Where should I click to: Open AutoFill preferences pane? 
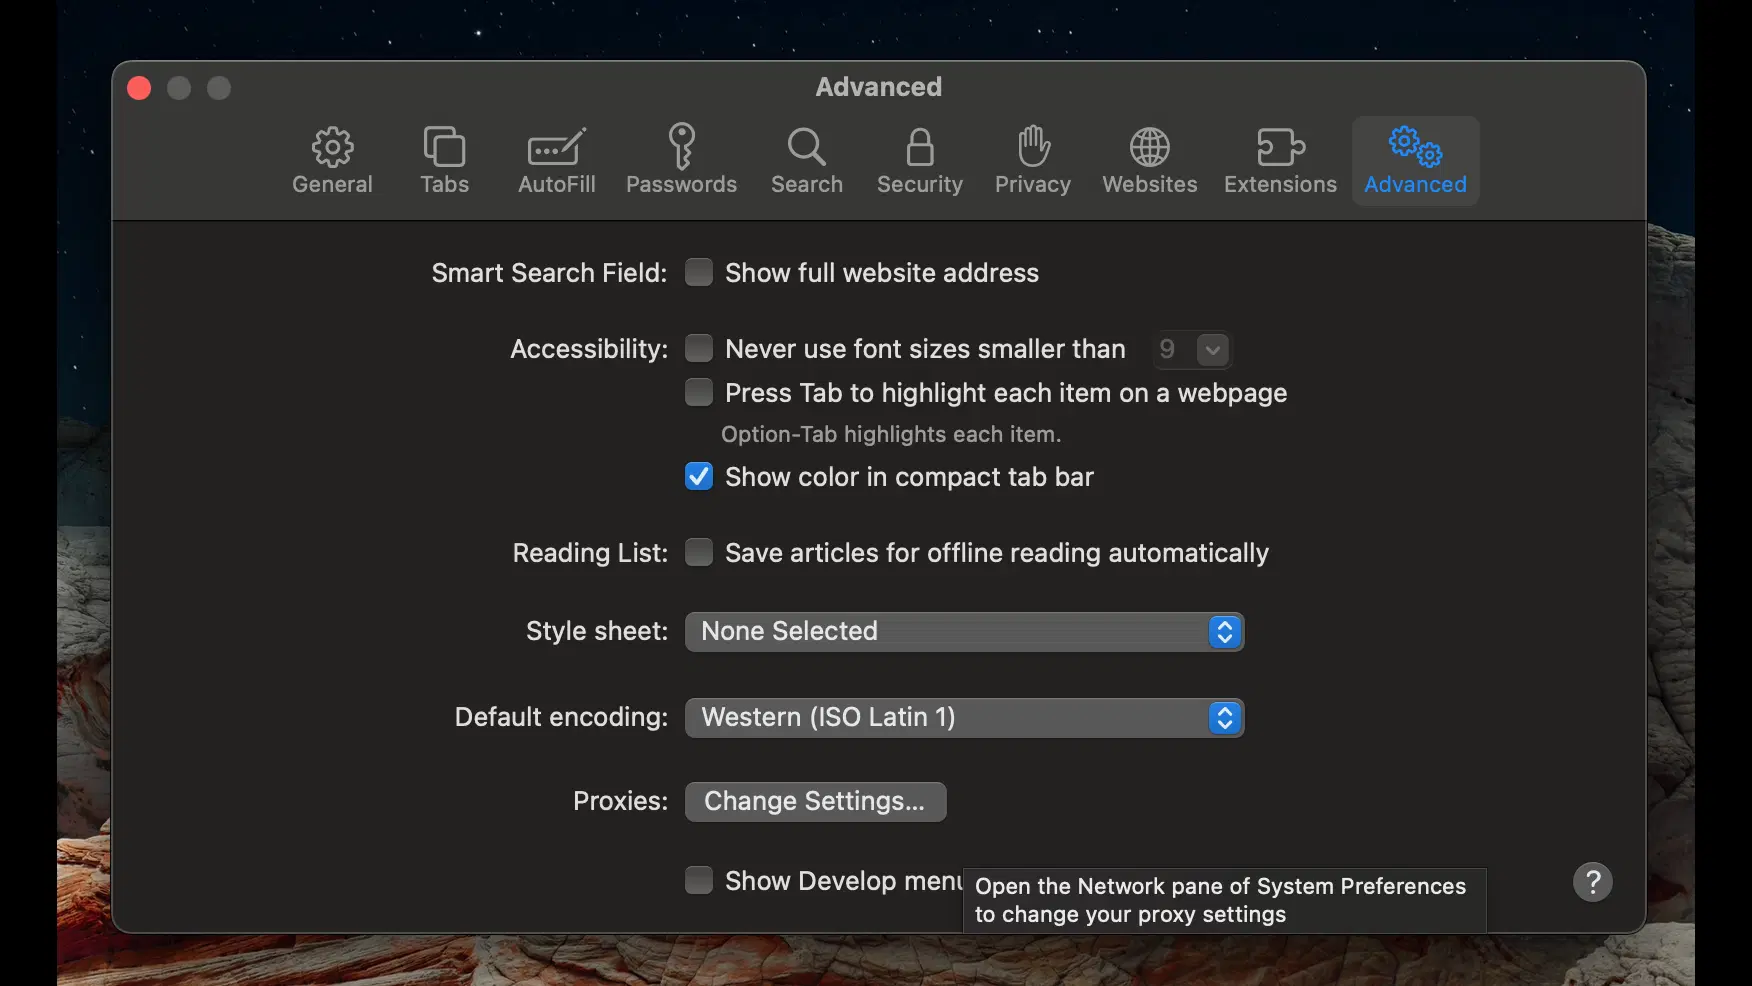pyautogui.click(x=556, y=160)
